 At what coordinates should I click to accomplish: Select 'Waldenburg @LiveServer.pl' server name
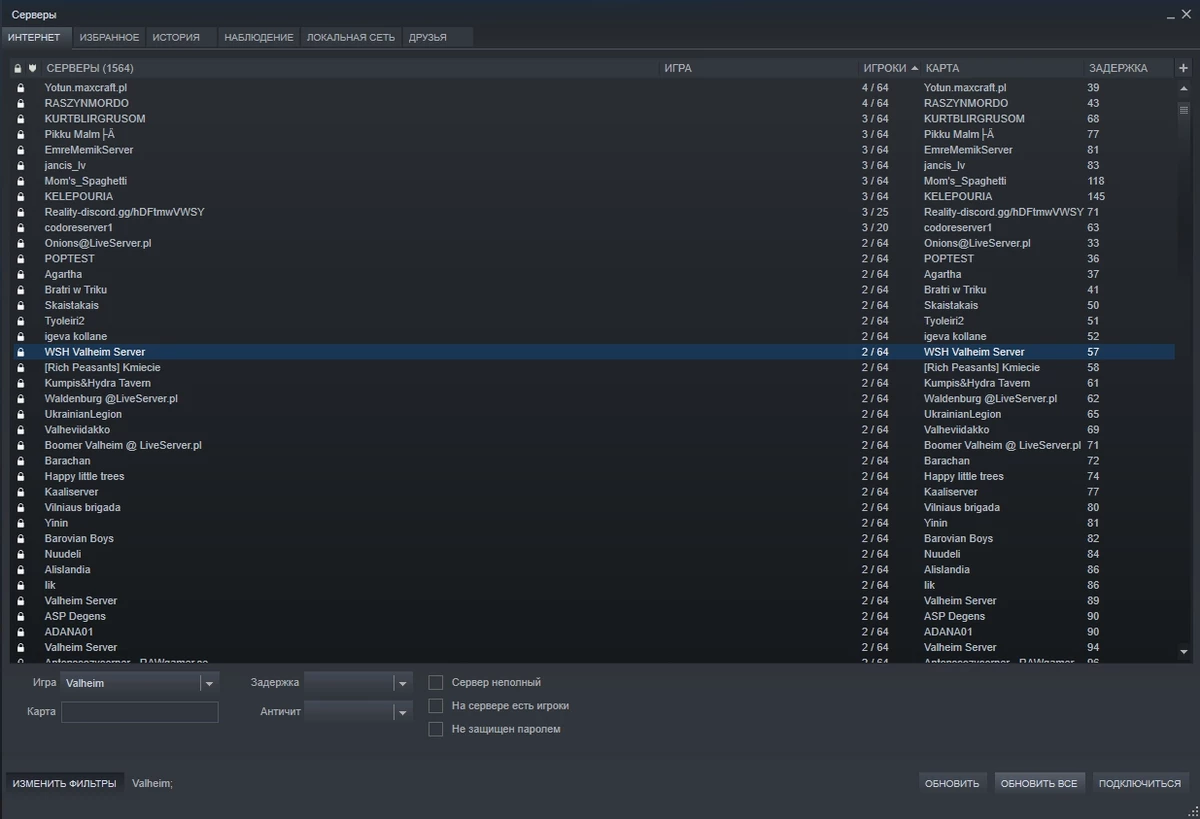tap(111, 399)
